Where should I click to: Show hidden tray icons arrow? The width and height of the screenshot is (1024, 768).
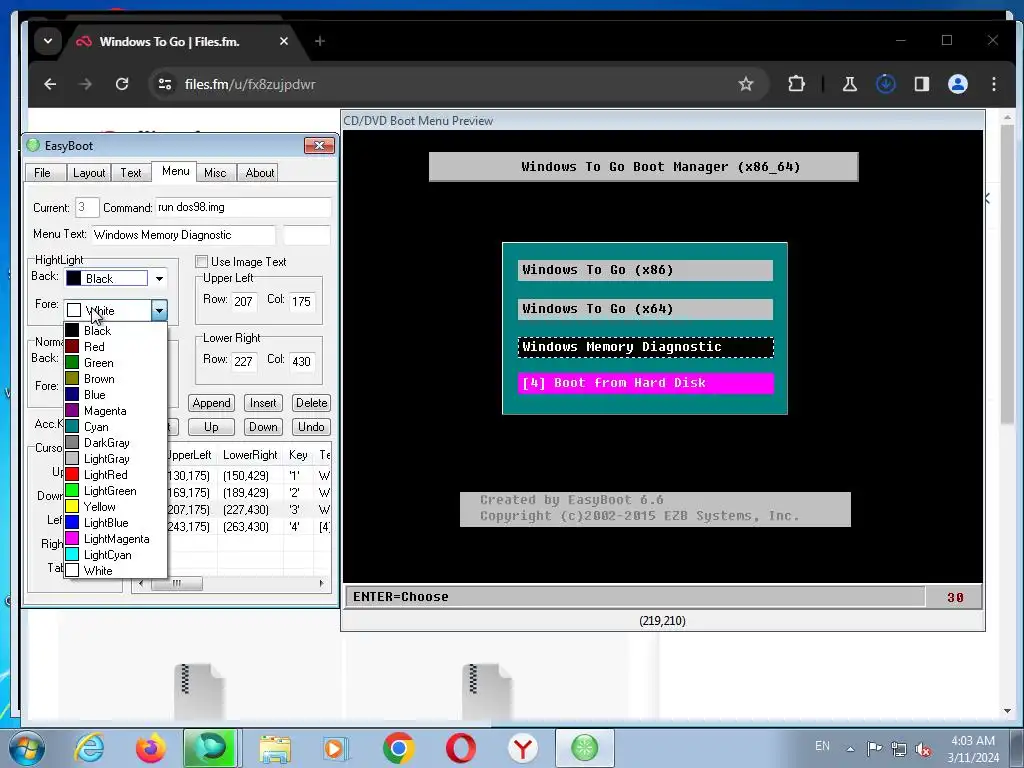[850, 749]
